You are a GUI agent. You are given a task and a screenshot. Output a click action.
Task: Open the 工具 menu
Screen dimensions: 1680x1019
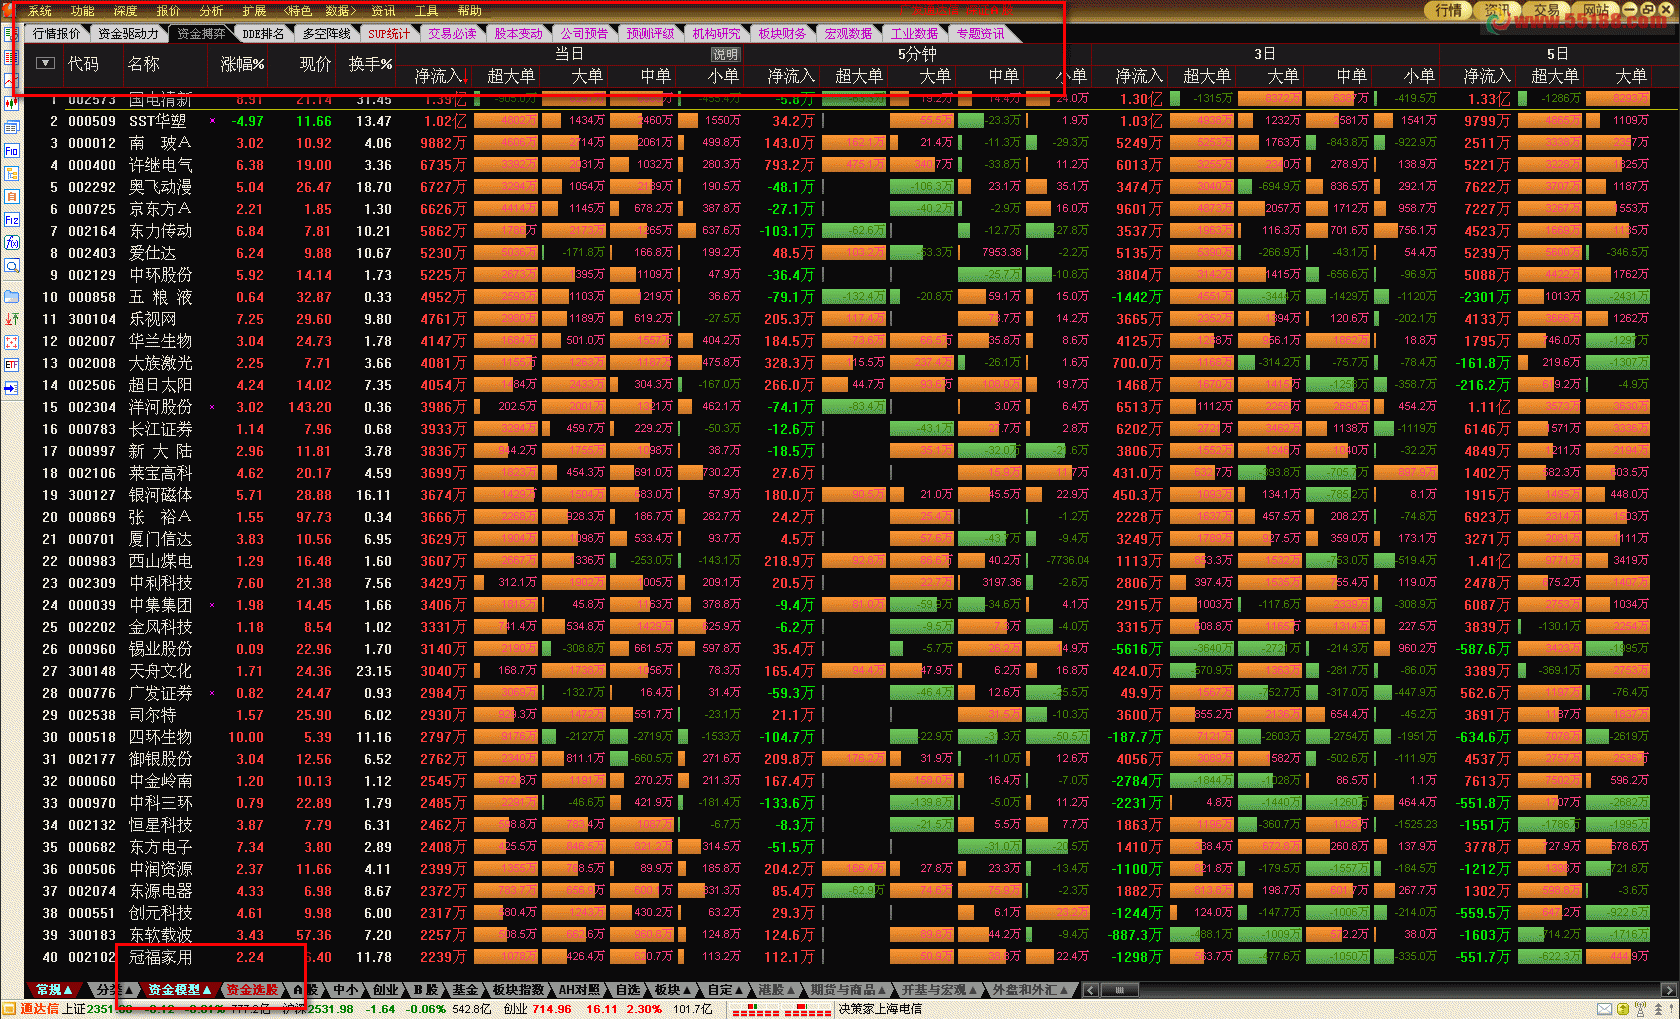426,11
